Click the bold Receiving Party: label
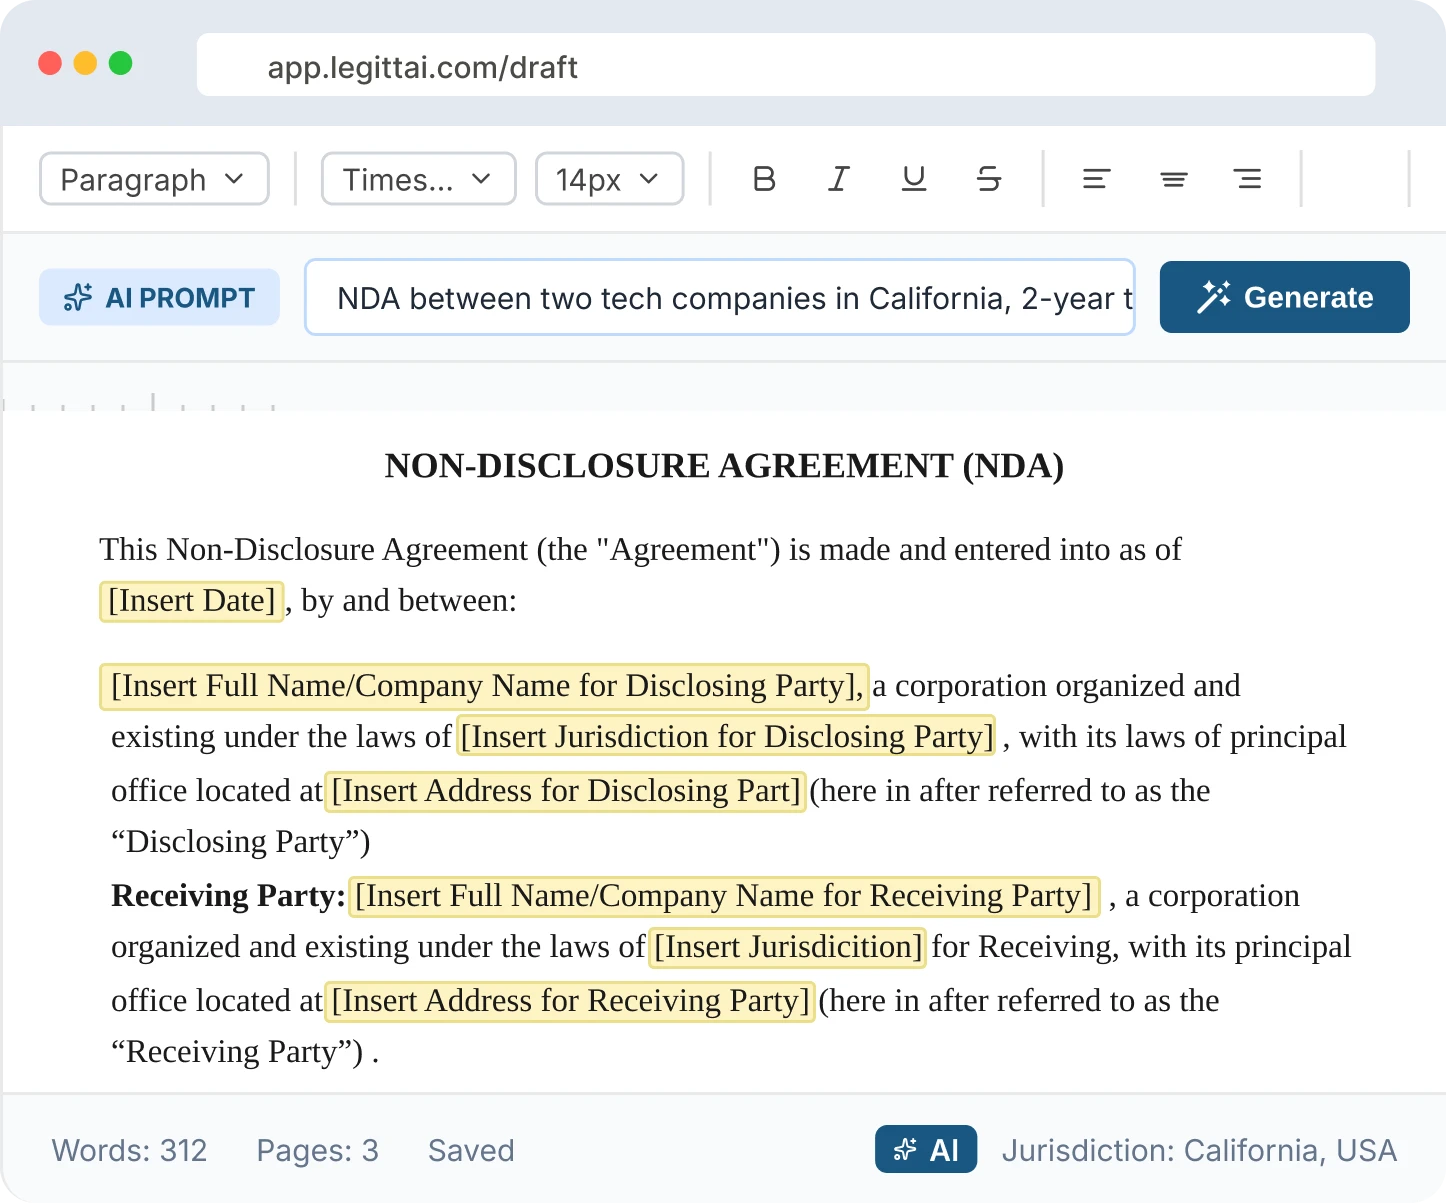 pyautogui.click(x=228, y=896)
